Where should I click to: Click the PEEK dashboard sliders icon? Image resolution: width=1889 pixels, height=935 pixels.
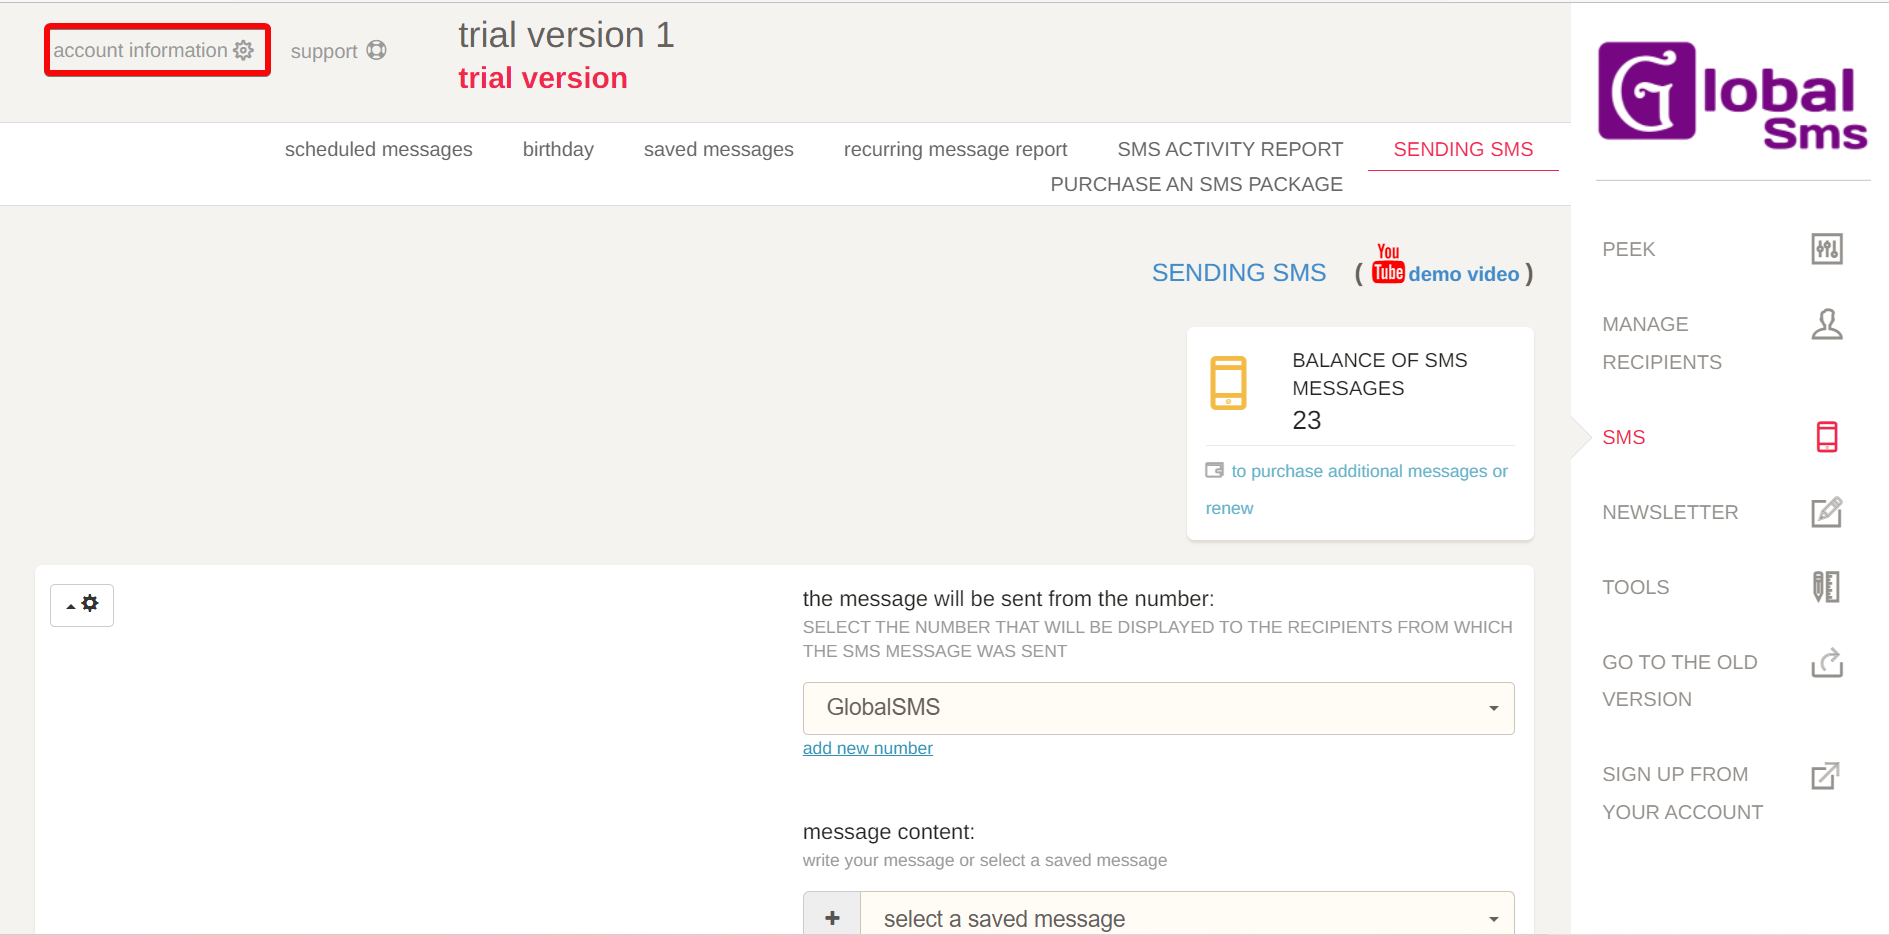point(1826,249)
